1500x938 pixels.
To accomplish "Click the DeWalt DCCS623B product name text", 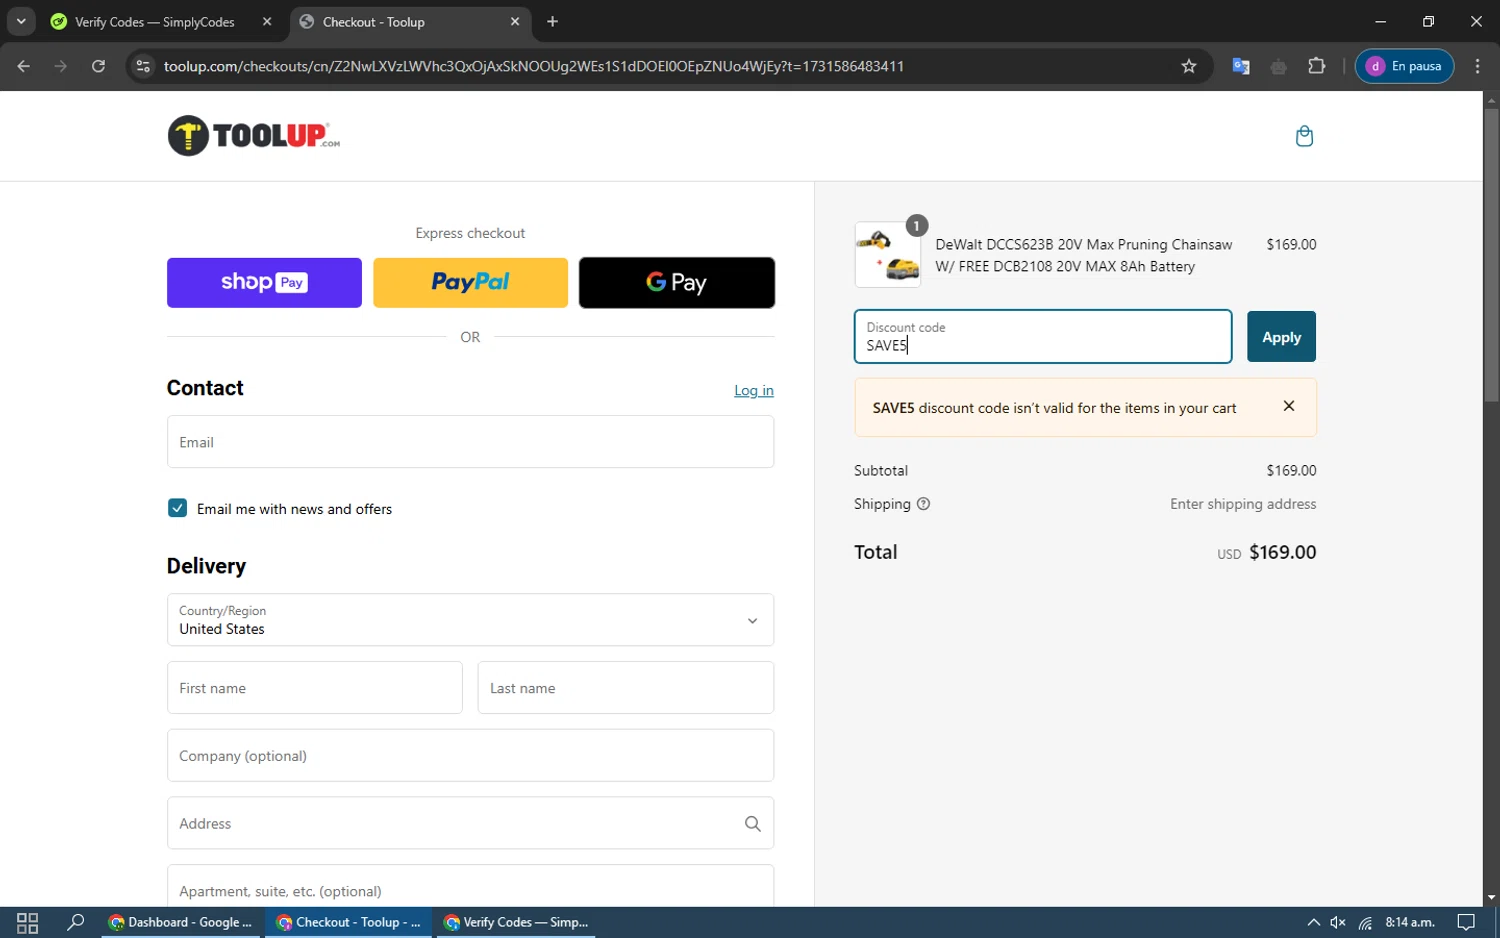I will point(1084,255).
